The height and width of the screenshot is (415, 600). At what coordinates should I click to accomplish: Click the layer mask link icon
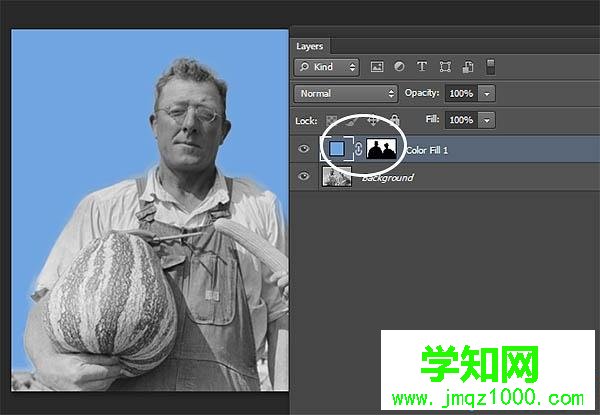[x=359, y=148]
